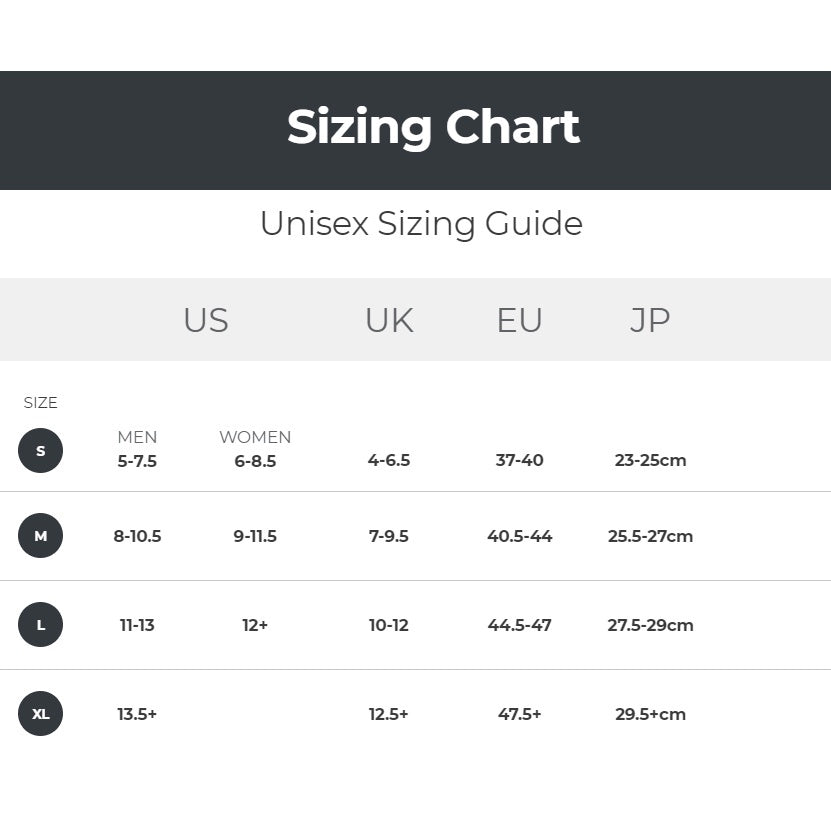Click JP 23-25cm measurement
This screenshot has width=831, height=831.
coord(650,461)
